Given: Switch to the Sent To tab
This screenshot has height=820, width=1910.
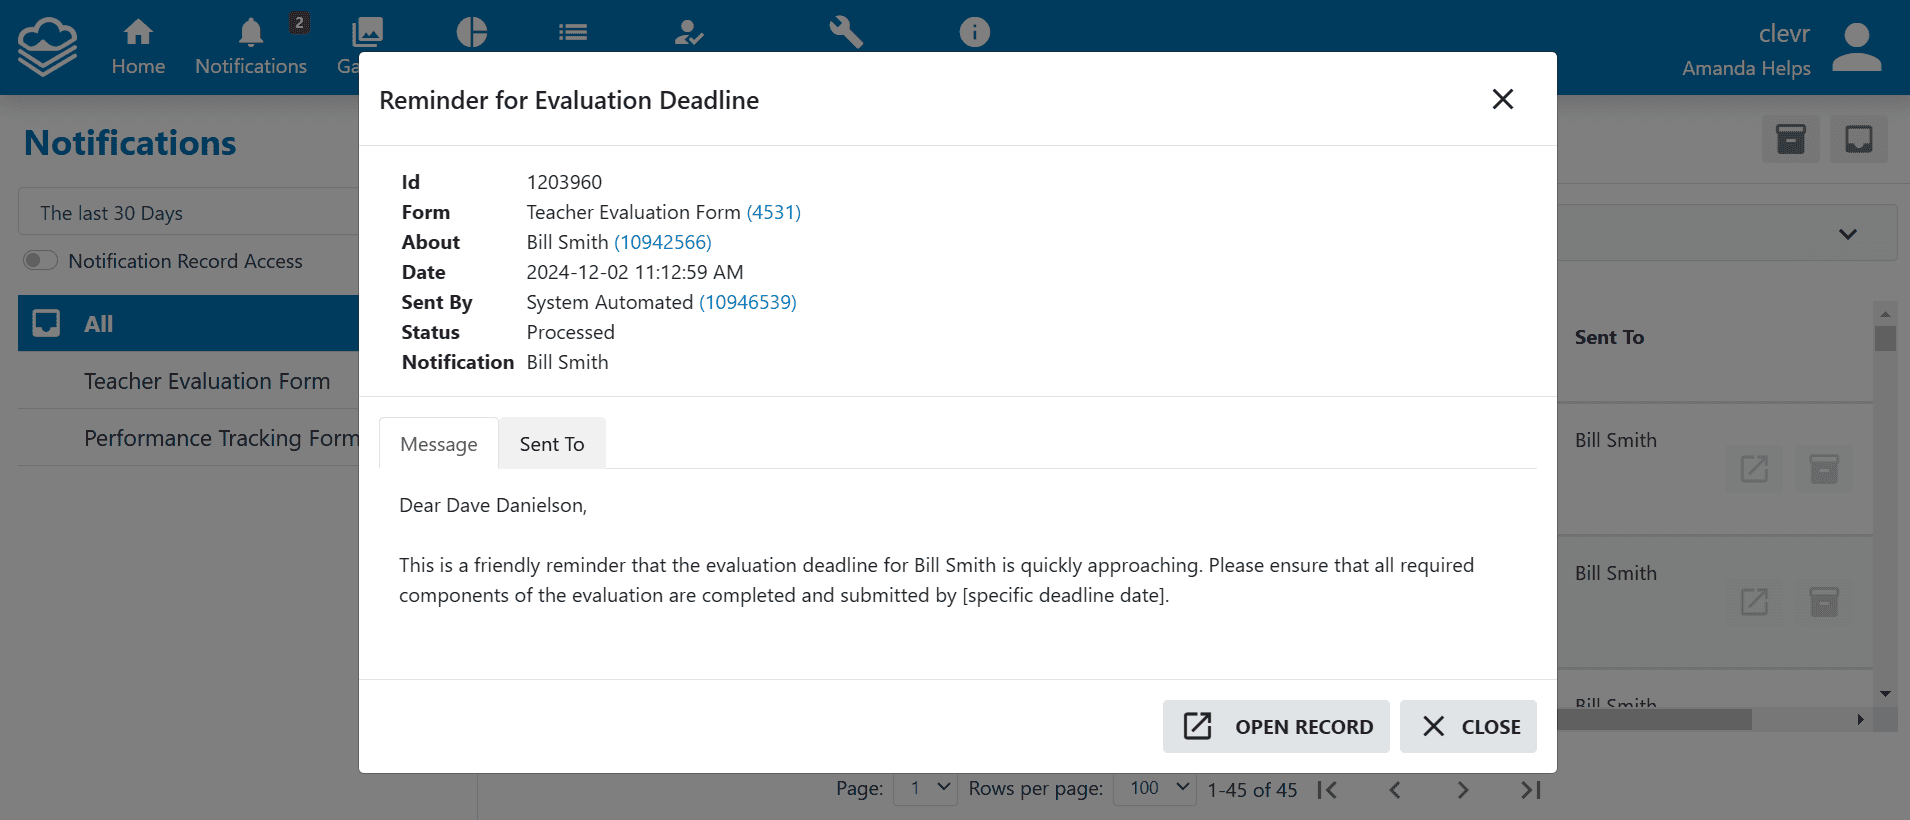Looking at the screenshot, I should coord(552,444).
